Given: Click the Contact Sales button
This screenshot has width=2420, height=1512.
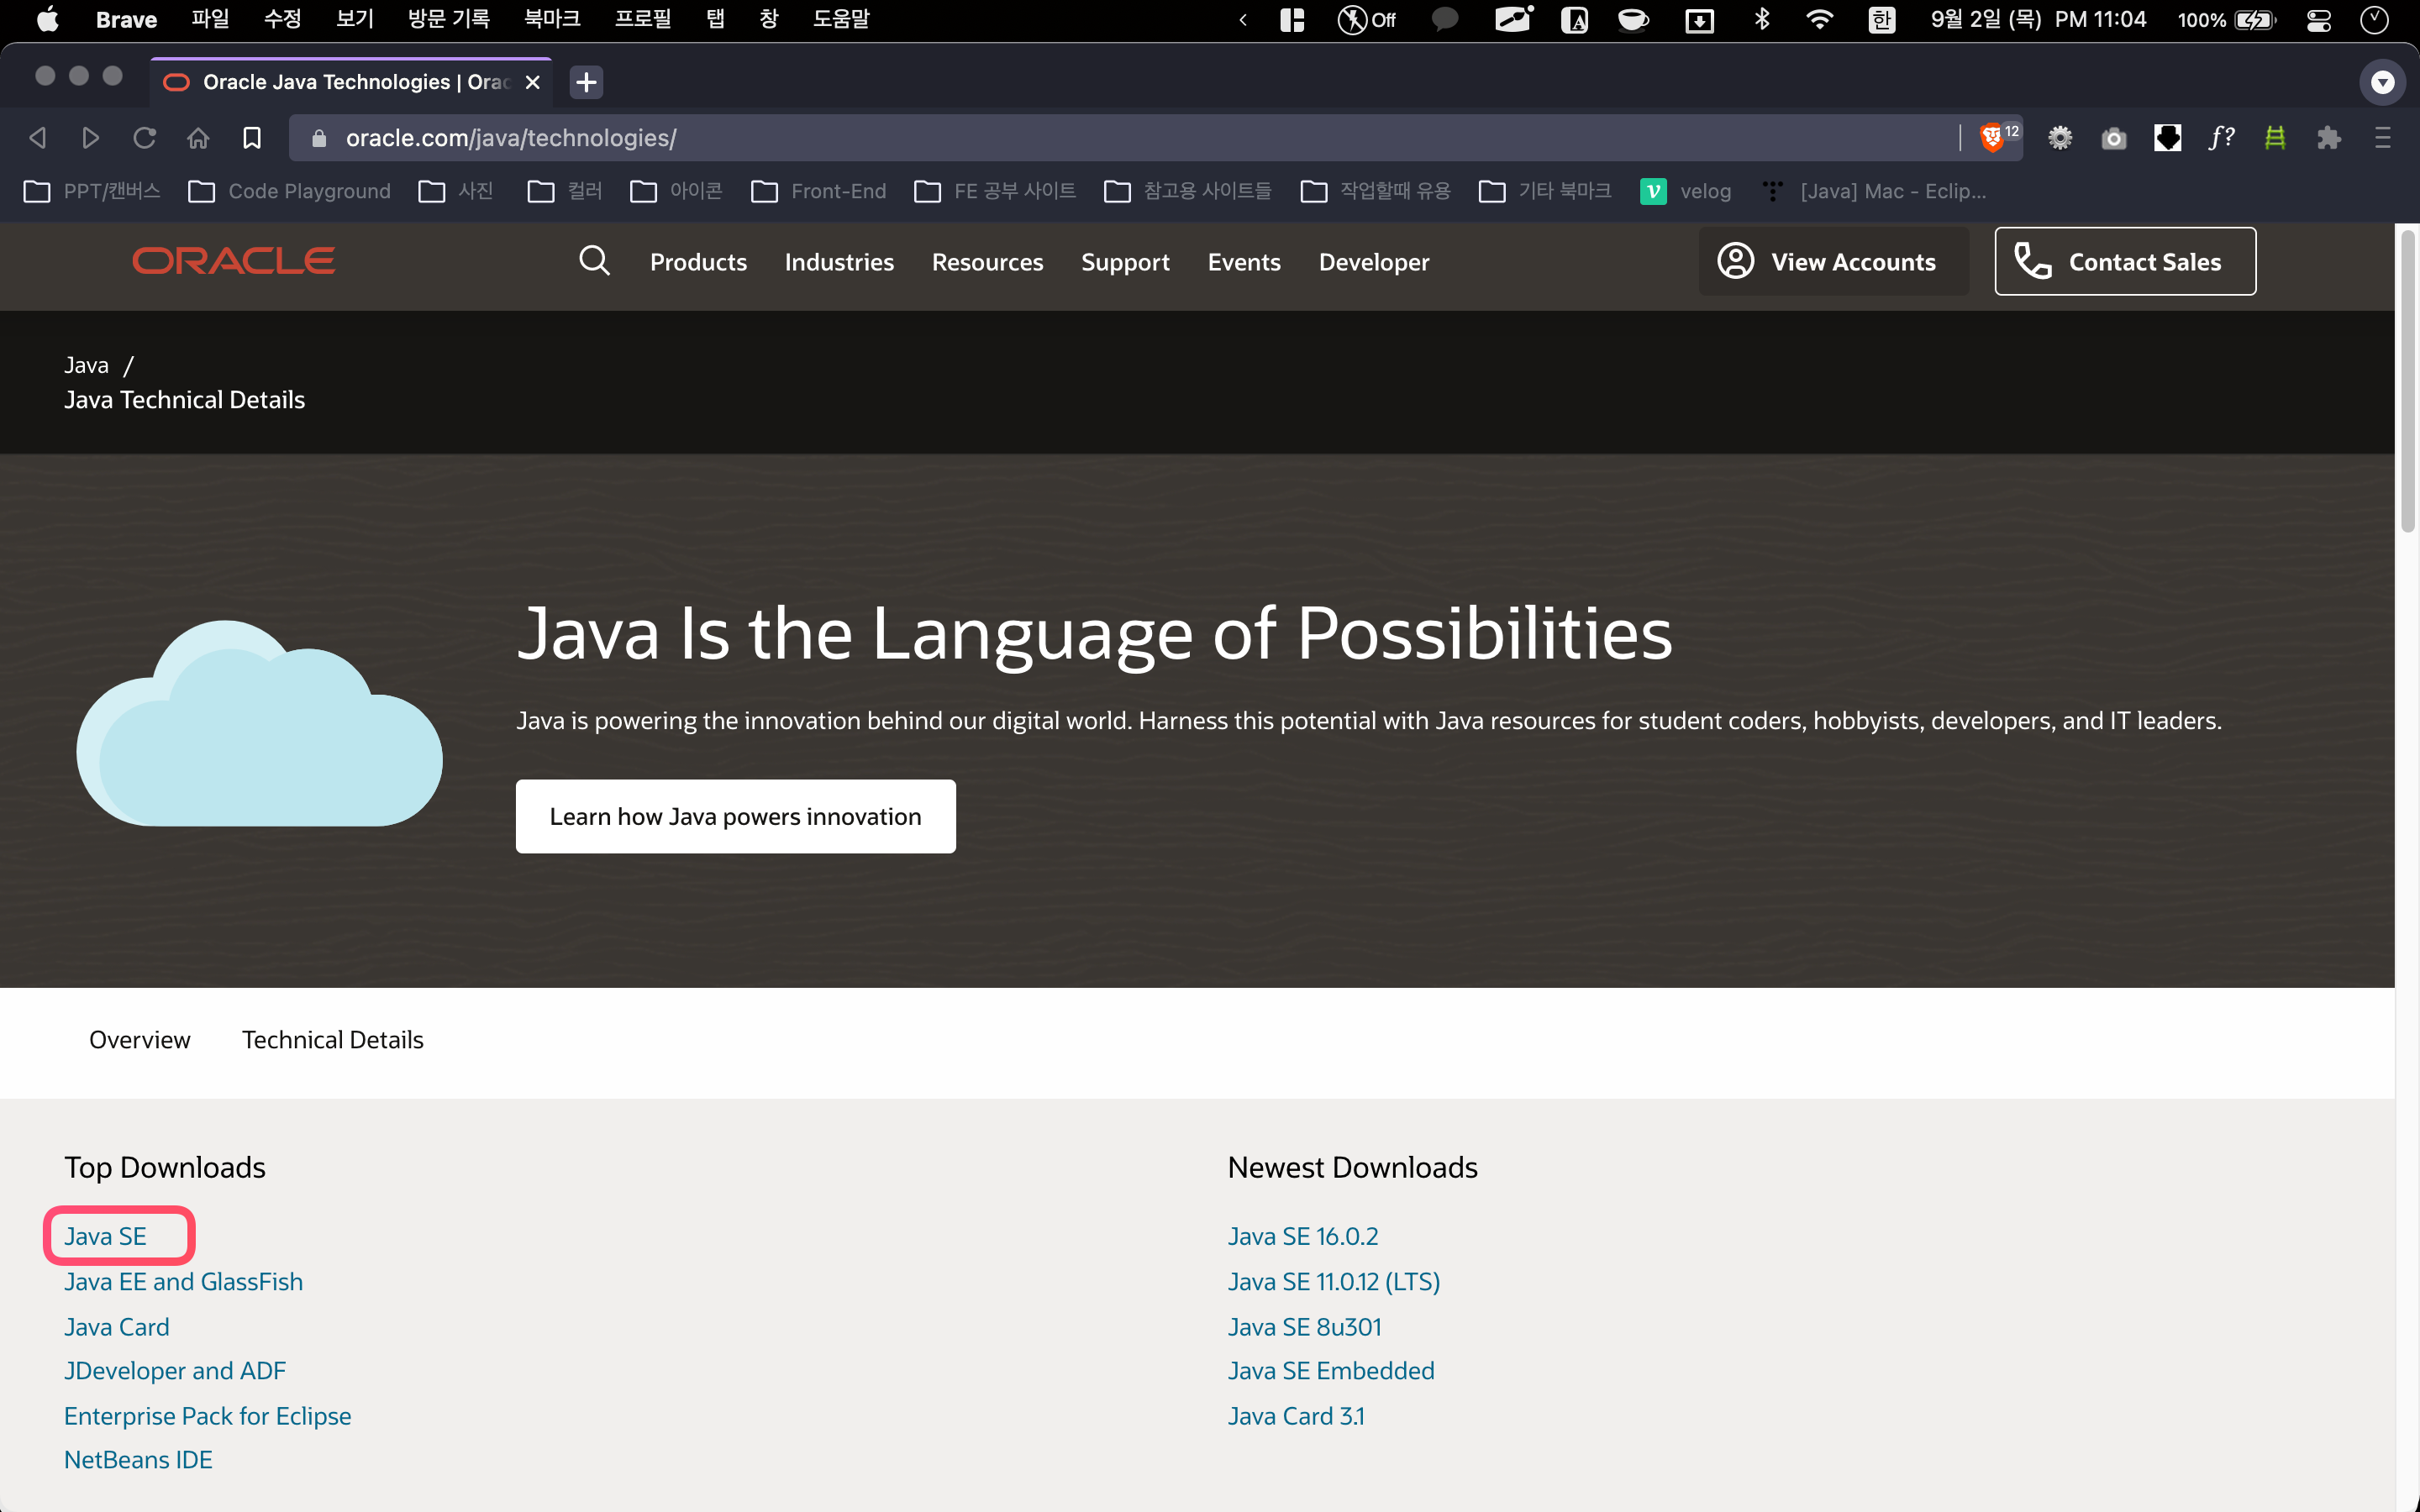Looking at the screenshot, I should point(2125,261).
